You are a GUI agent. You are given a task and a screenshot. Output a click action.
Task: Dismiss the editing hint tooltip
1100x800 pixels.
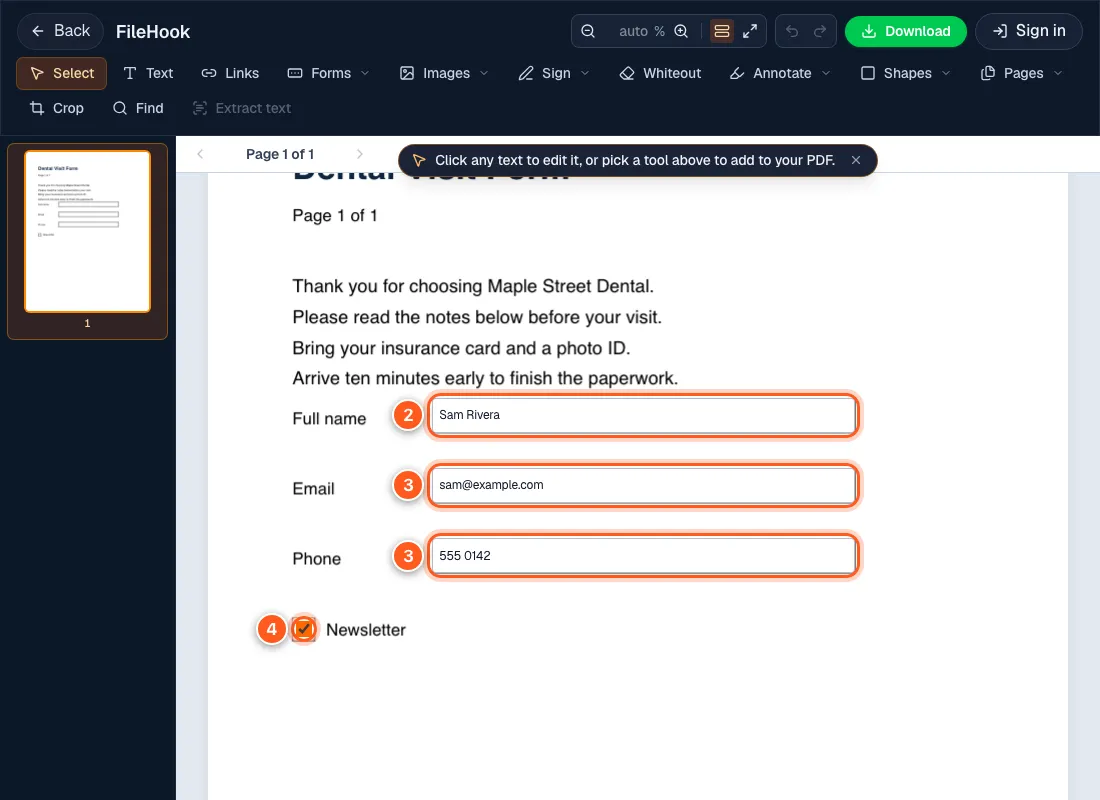point(856,160)
